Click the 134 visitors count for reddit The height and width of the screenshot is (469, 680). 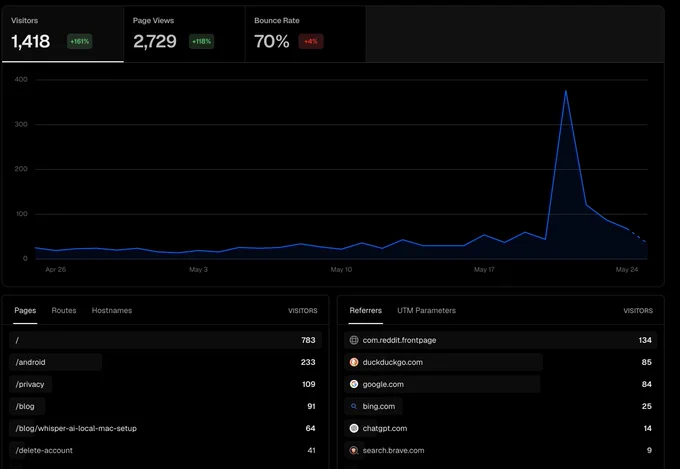pyautogui.click(x=645, y=340)
